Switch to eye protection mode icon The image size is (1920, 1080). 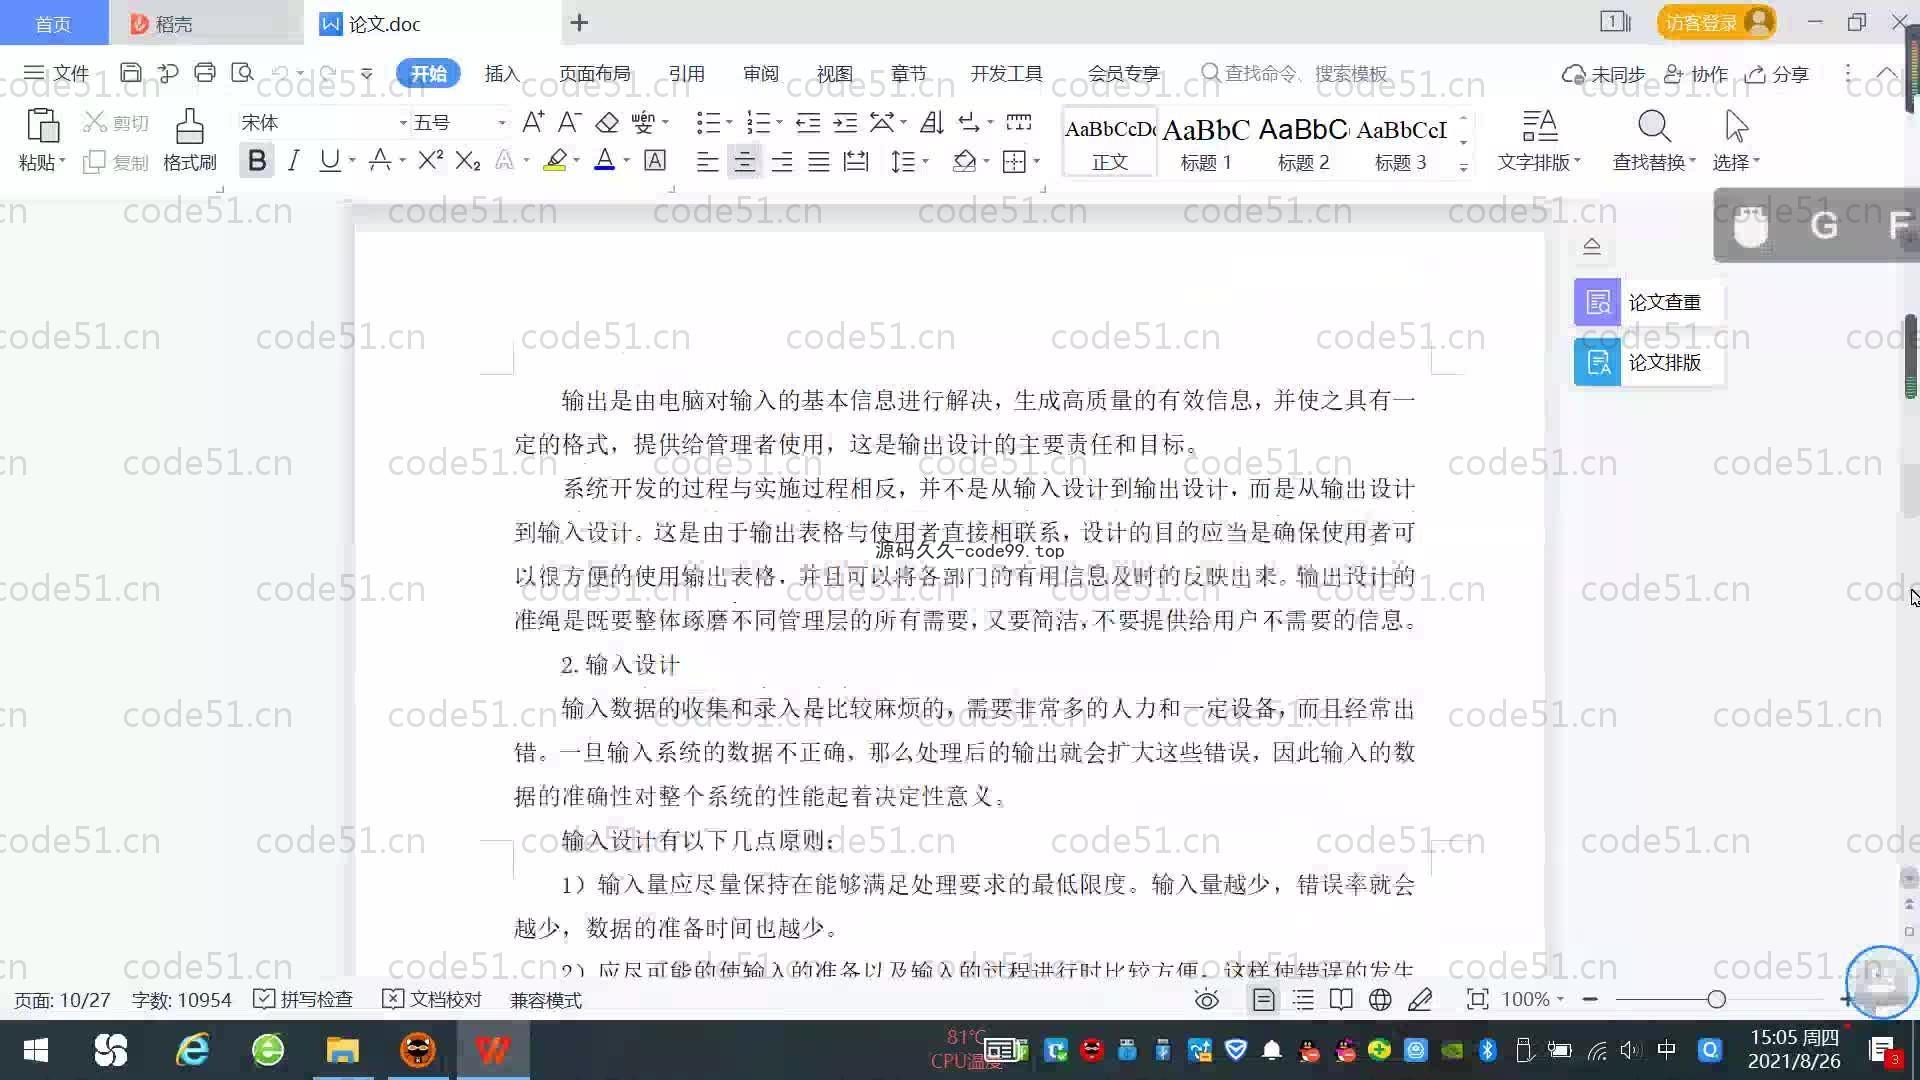click(x=1207, y=1000)
